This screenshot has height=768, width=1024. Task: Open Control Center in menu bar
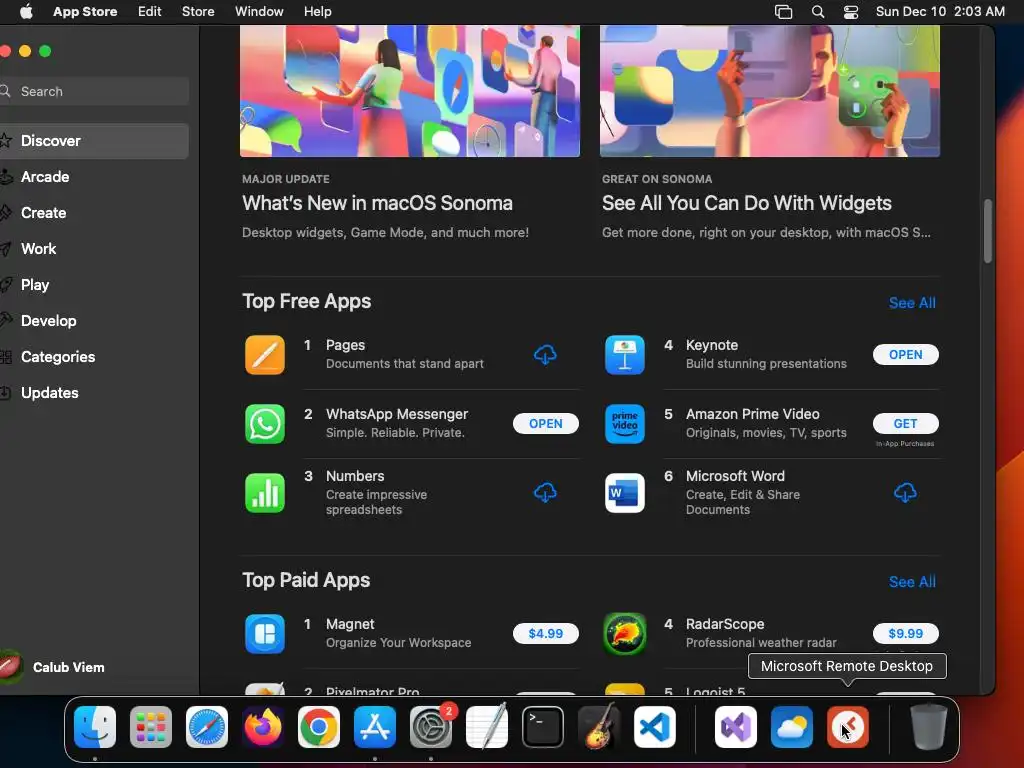pos(851,12)
